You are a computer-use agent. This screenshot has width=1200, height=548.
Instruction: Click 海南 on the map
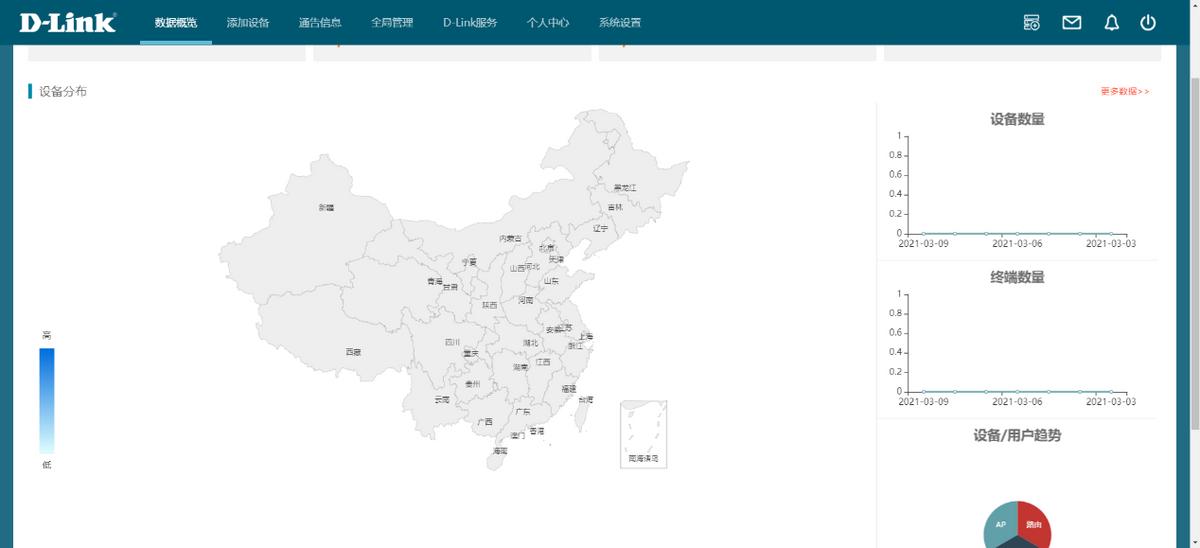click(499, 451)
